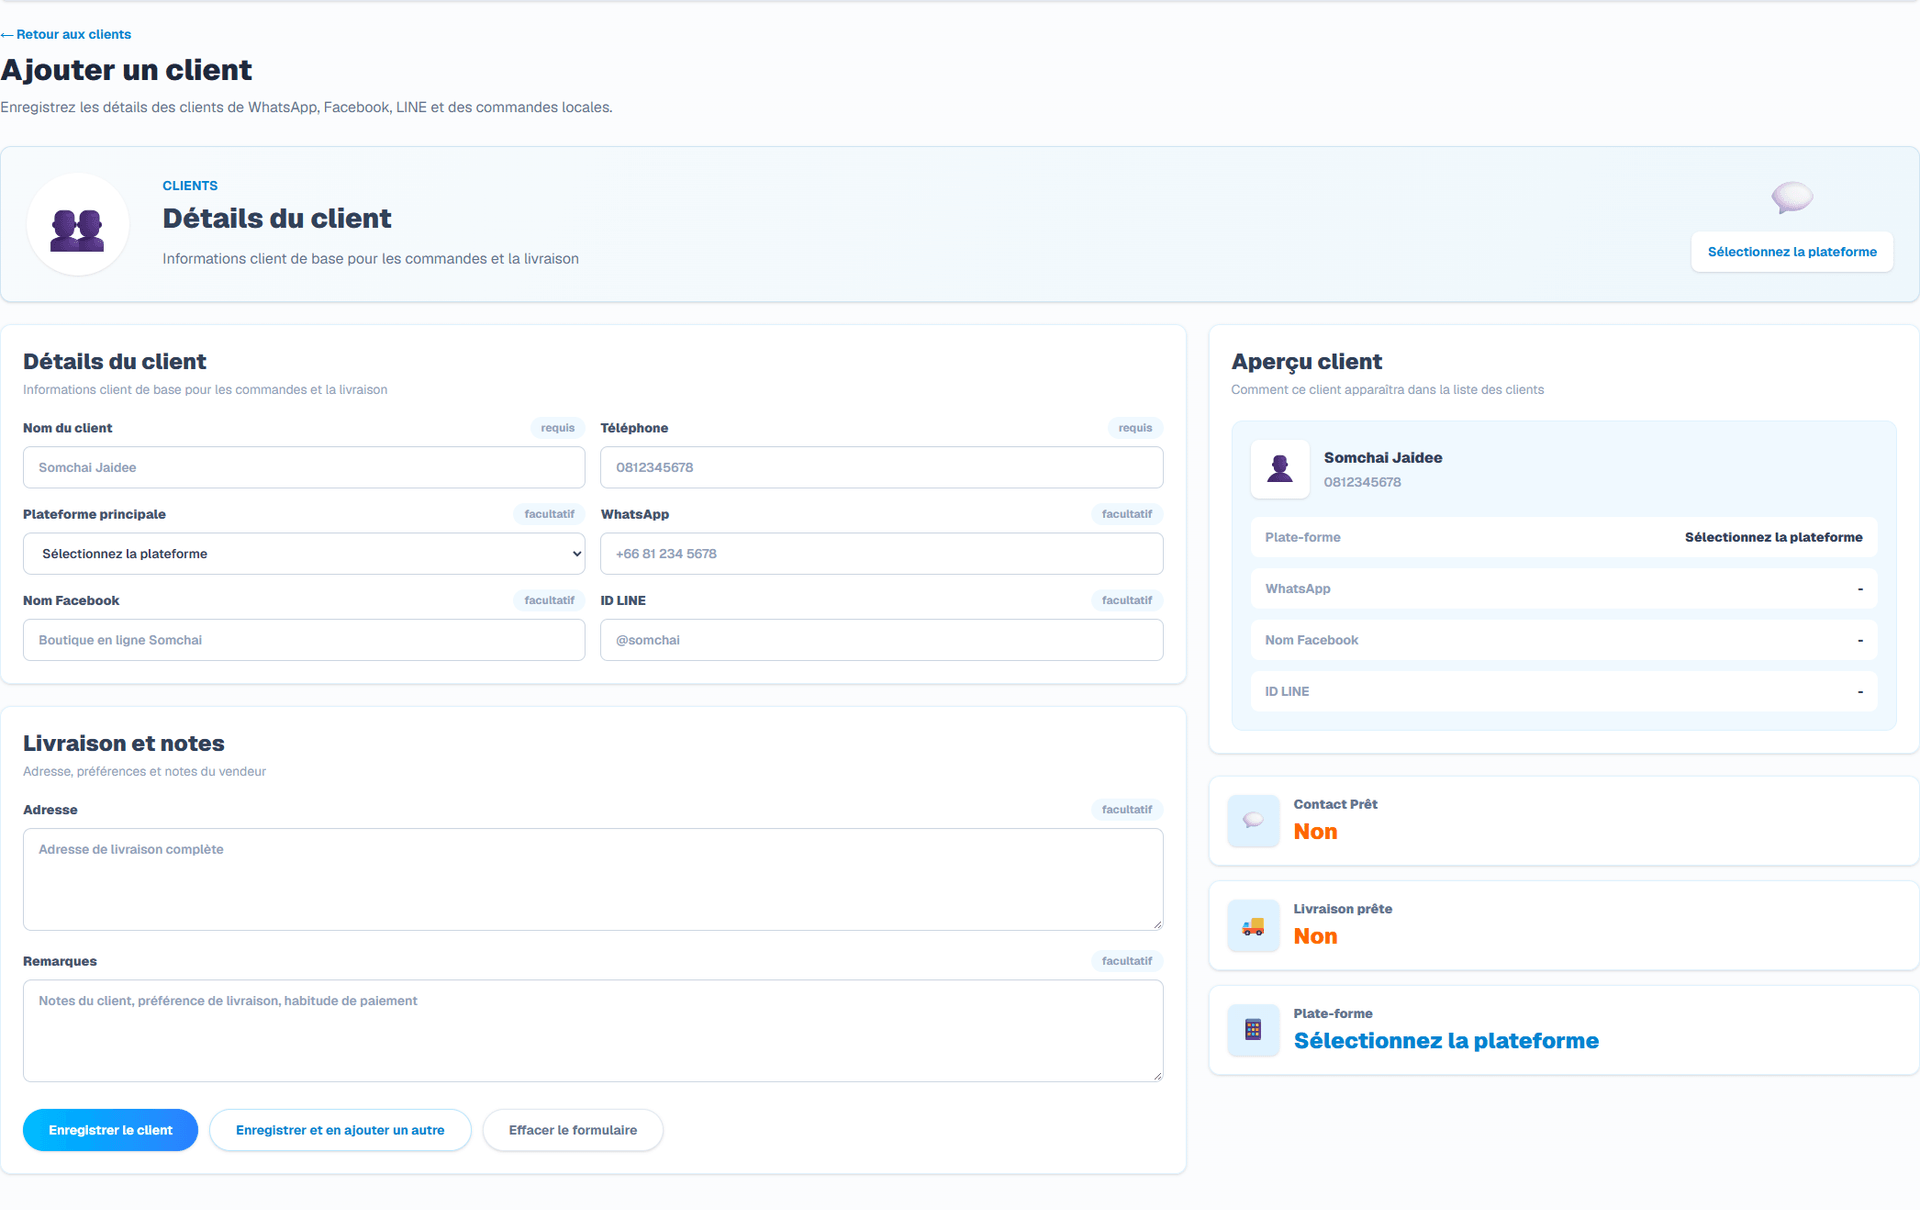
Task: Click Enregistrer et en ajouter un autre
Action: (x=340, y=1130)
